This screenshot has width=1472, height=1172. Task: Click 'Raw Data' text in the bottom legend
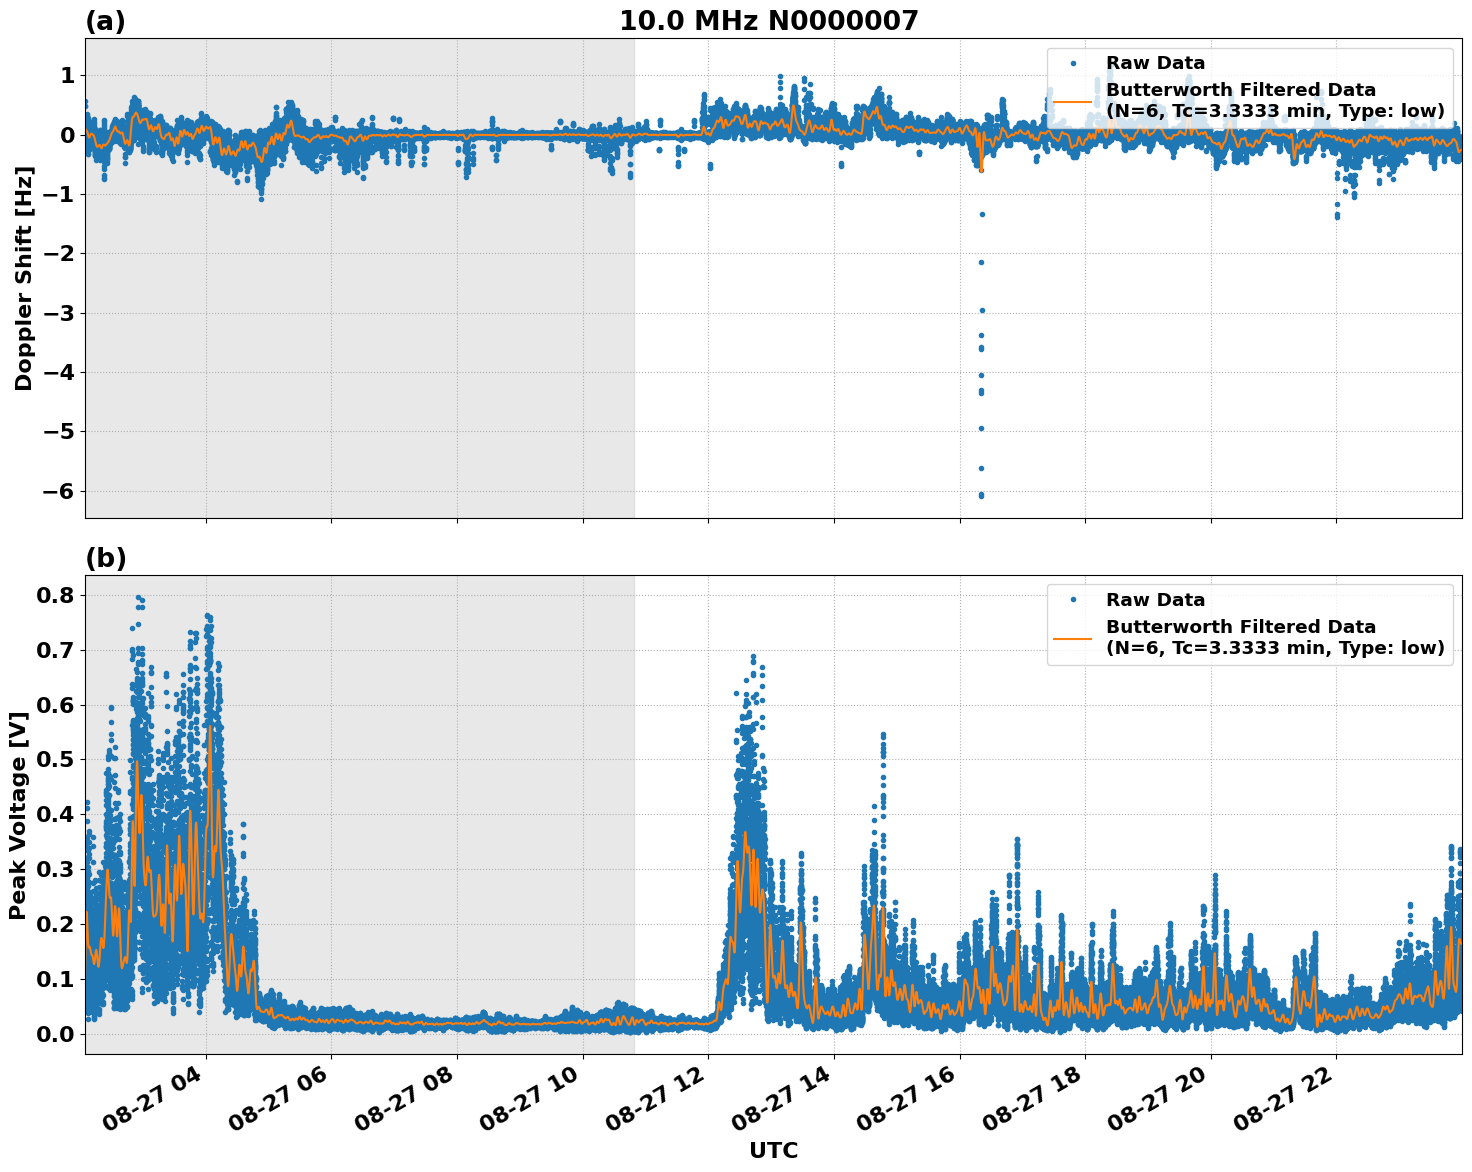[1155, 600]
